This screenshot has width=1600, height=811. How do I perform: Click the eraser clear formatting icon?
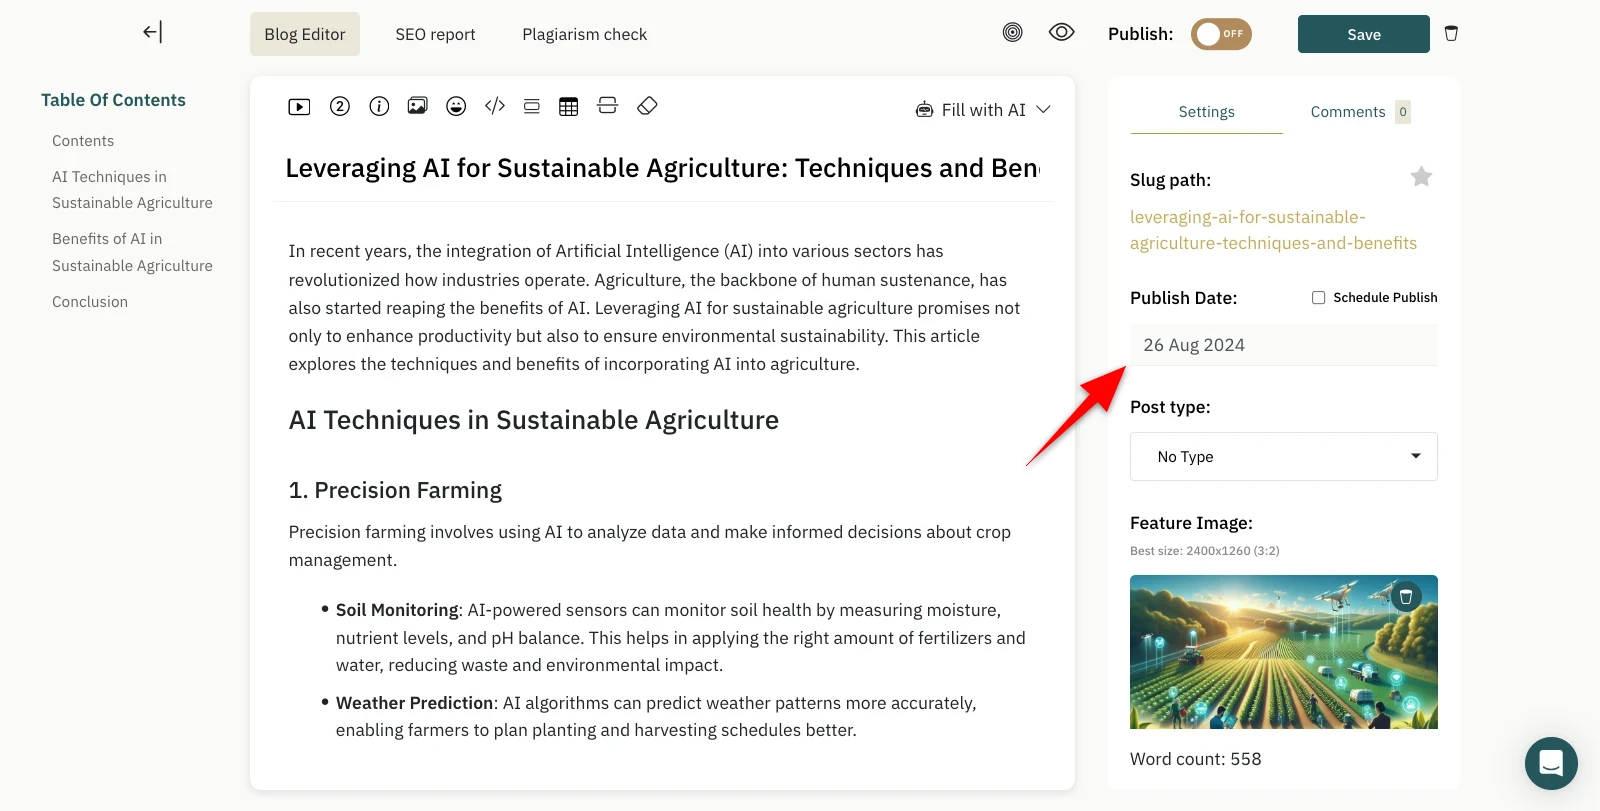(647, 106)
